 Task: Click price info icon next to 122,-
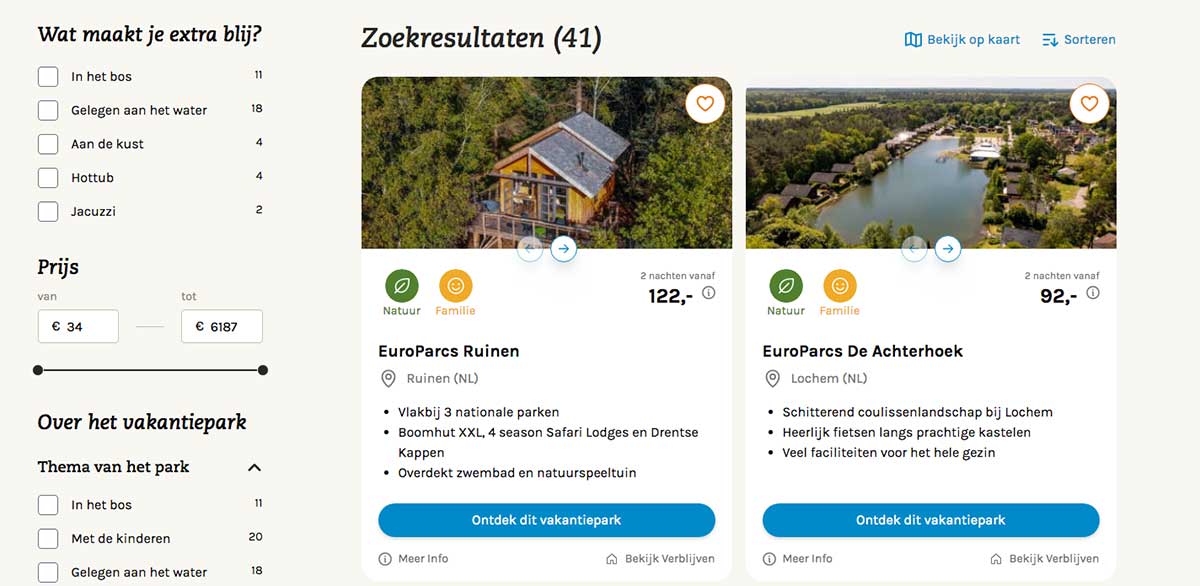coord(709,293)
